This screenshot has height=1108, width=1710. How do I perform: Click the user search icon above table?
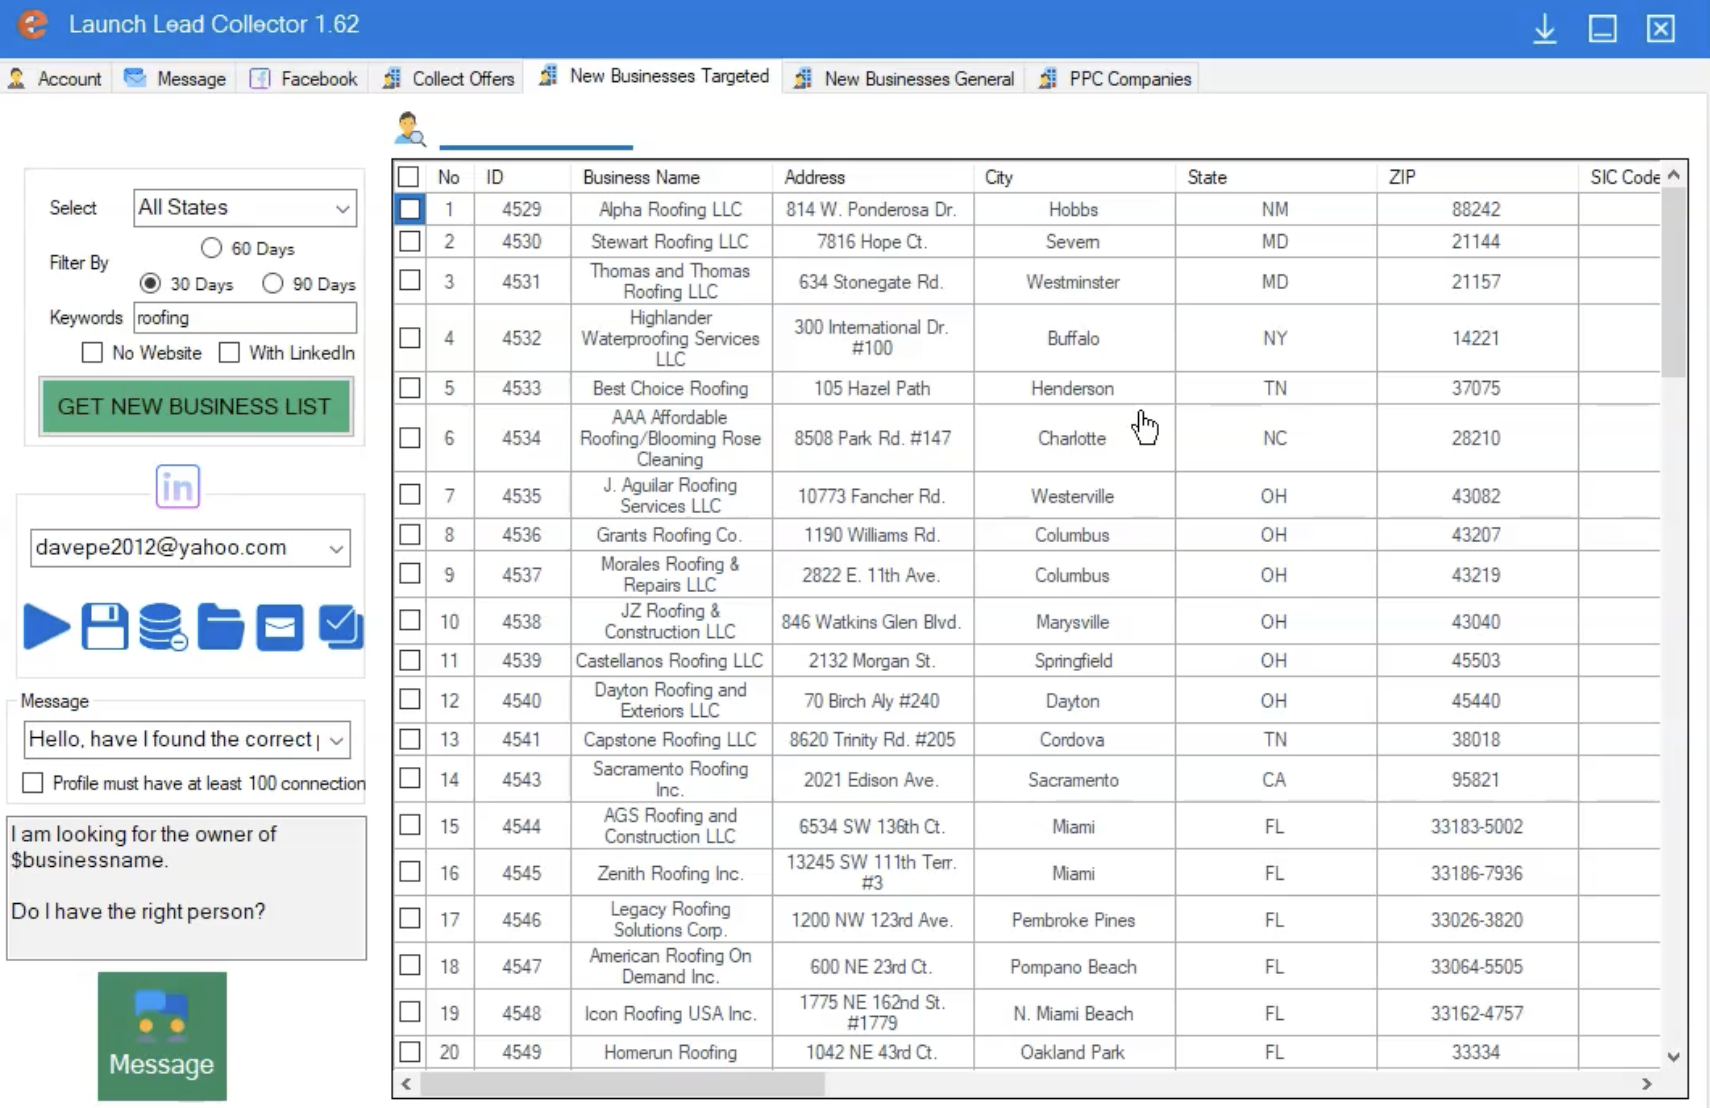coord(410,129)
